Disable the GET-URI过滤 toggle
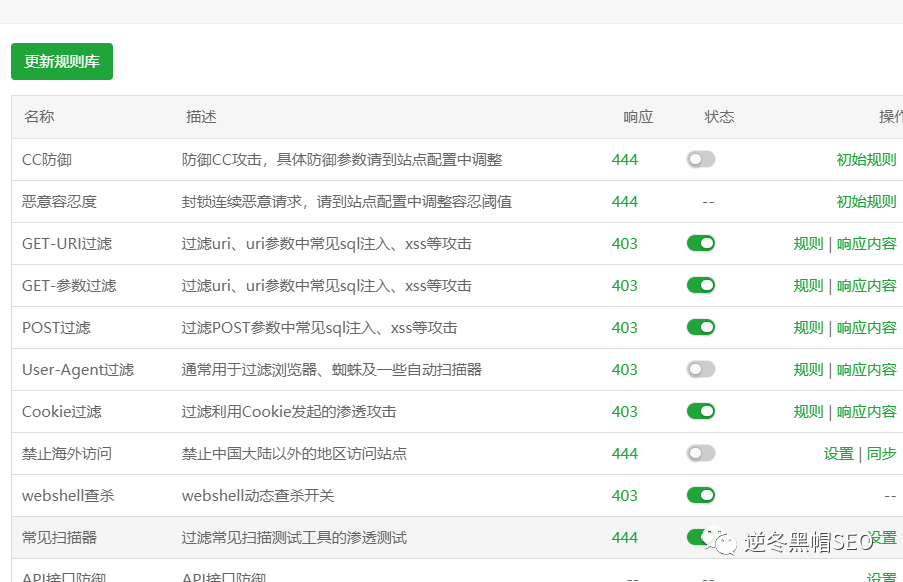The width and height of the screenshot is (903, 582). 700,243
